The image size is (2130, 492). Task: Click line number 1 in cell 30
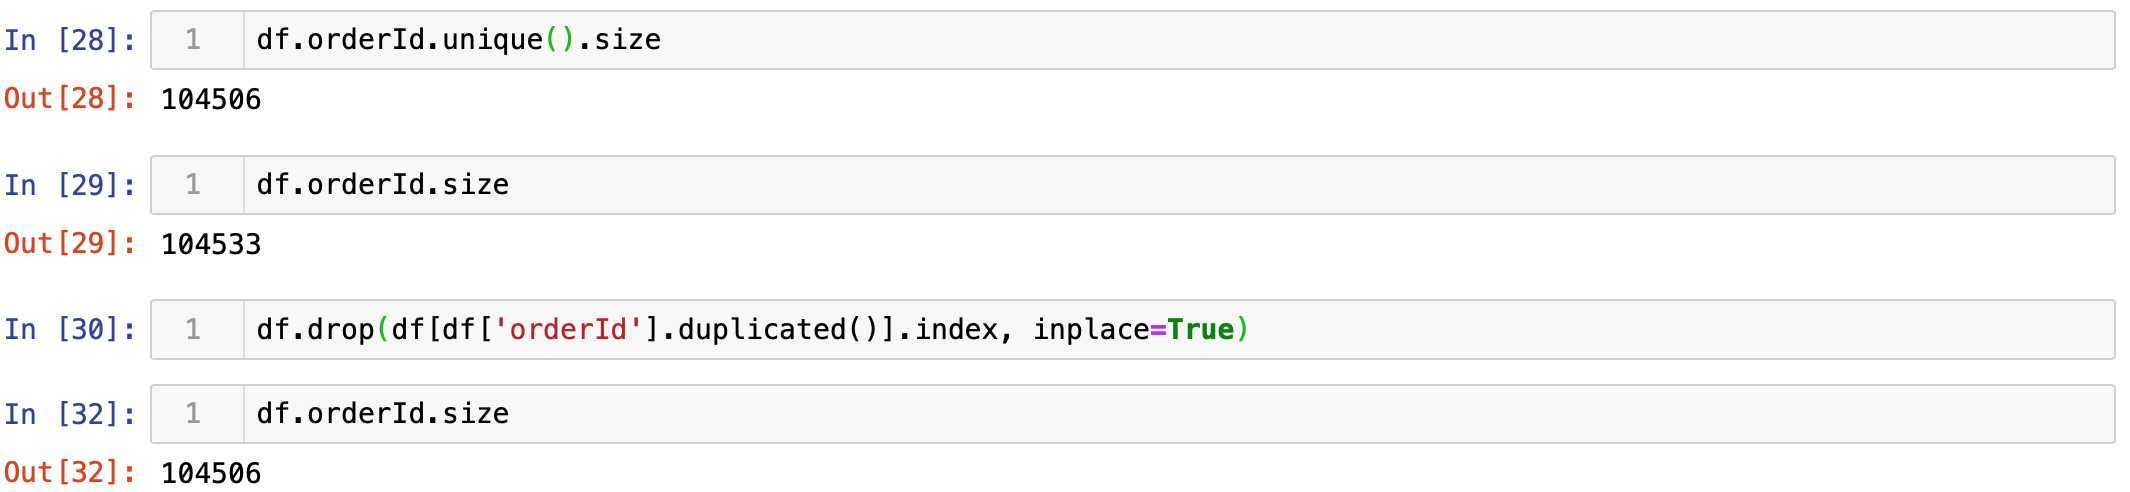pyautogui.click(x=193, y=329)
